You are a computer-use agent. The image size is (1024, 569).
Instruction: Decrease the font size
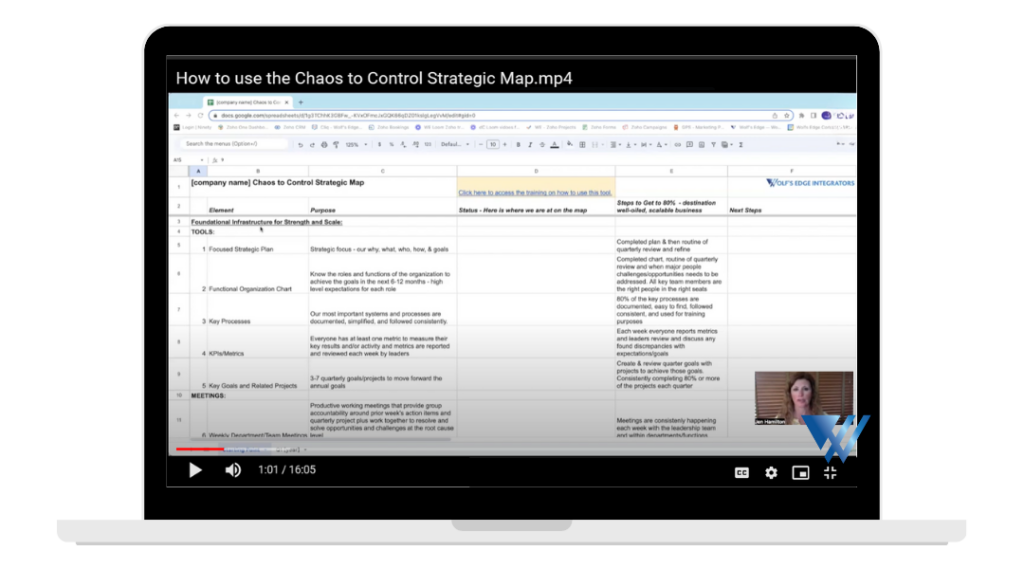point(481,144)
